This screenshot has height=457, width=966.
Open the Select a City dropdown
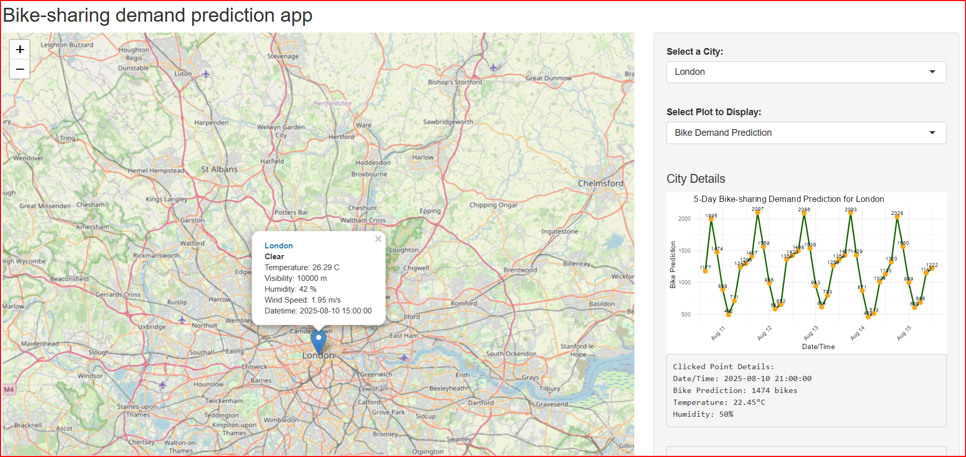pyautogui.click(x=806, y=72)
